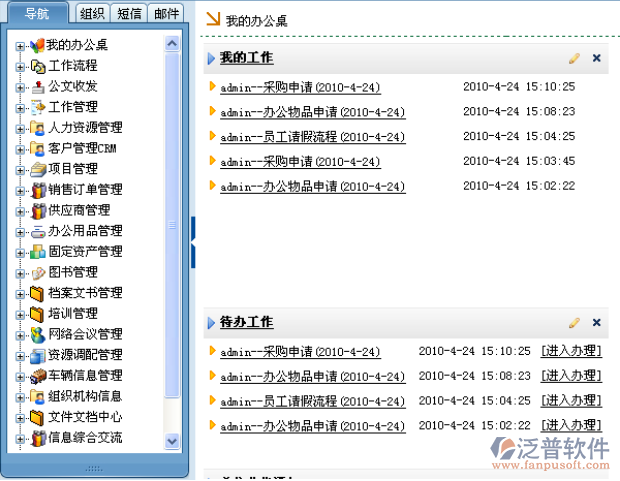Switch to the 组织 tab

point(94,13)
